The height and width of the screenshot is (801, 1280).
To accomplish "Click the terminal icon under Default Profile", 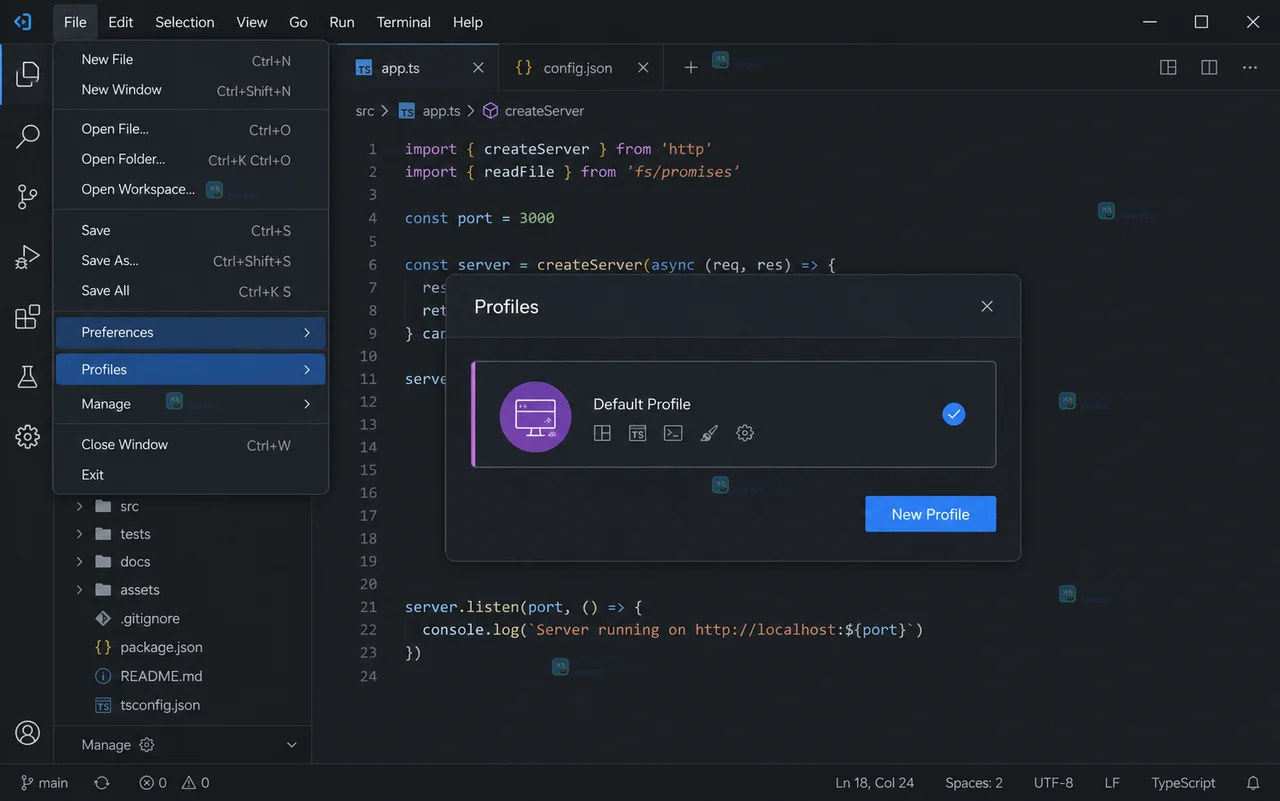I will (673, 433).
